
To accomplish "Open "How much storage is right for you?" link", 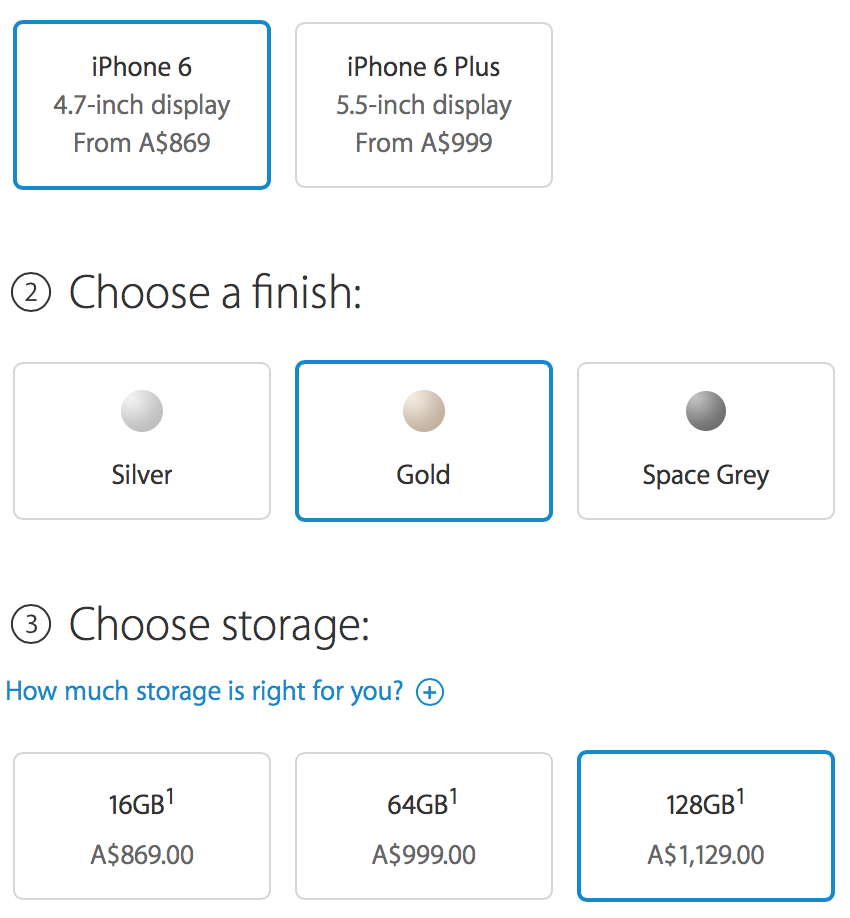I will (x=205, y=691).
